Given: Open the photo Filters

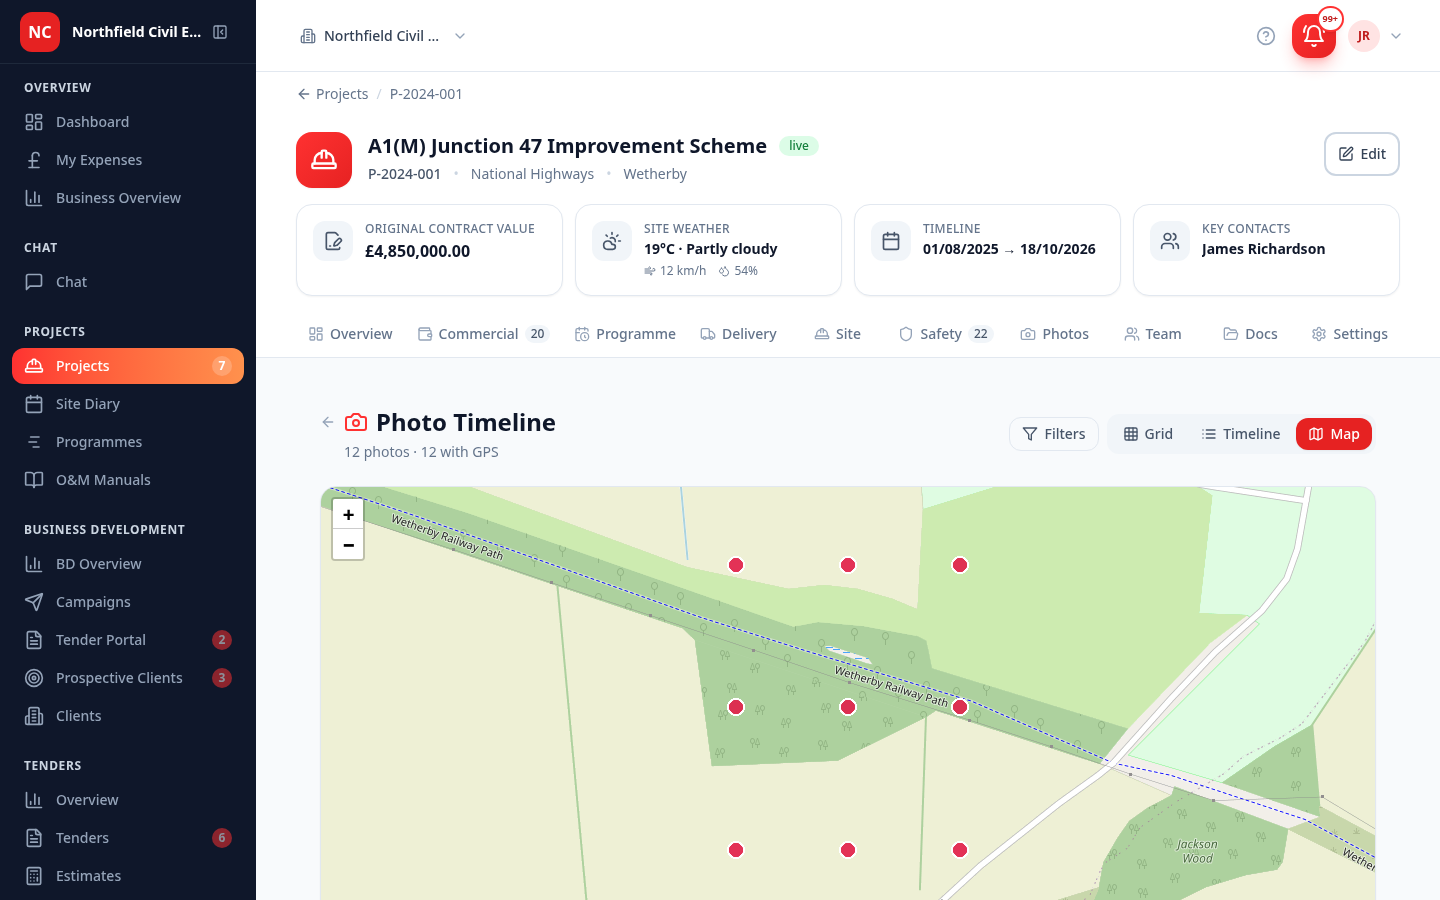Looking at the screenshot, I should pos(1054,434).
